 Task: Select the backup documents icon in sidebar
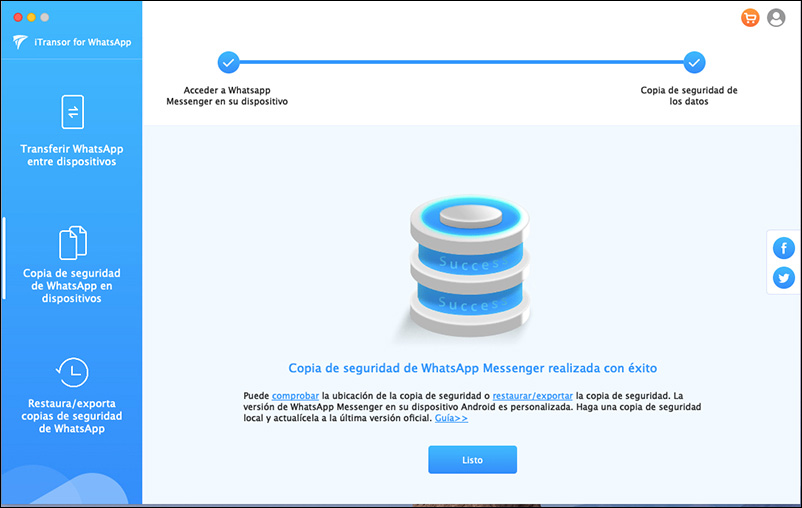click(73, 242)
